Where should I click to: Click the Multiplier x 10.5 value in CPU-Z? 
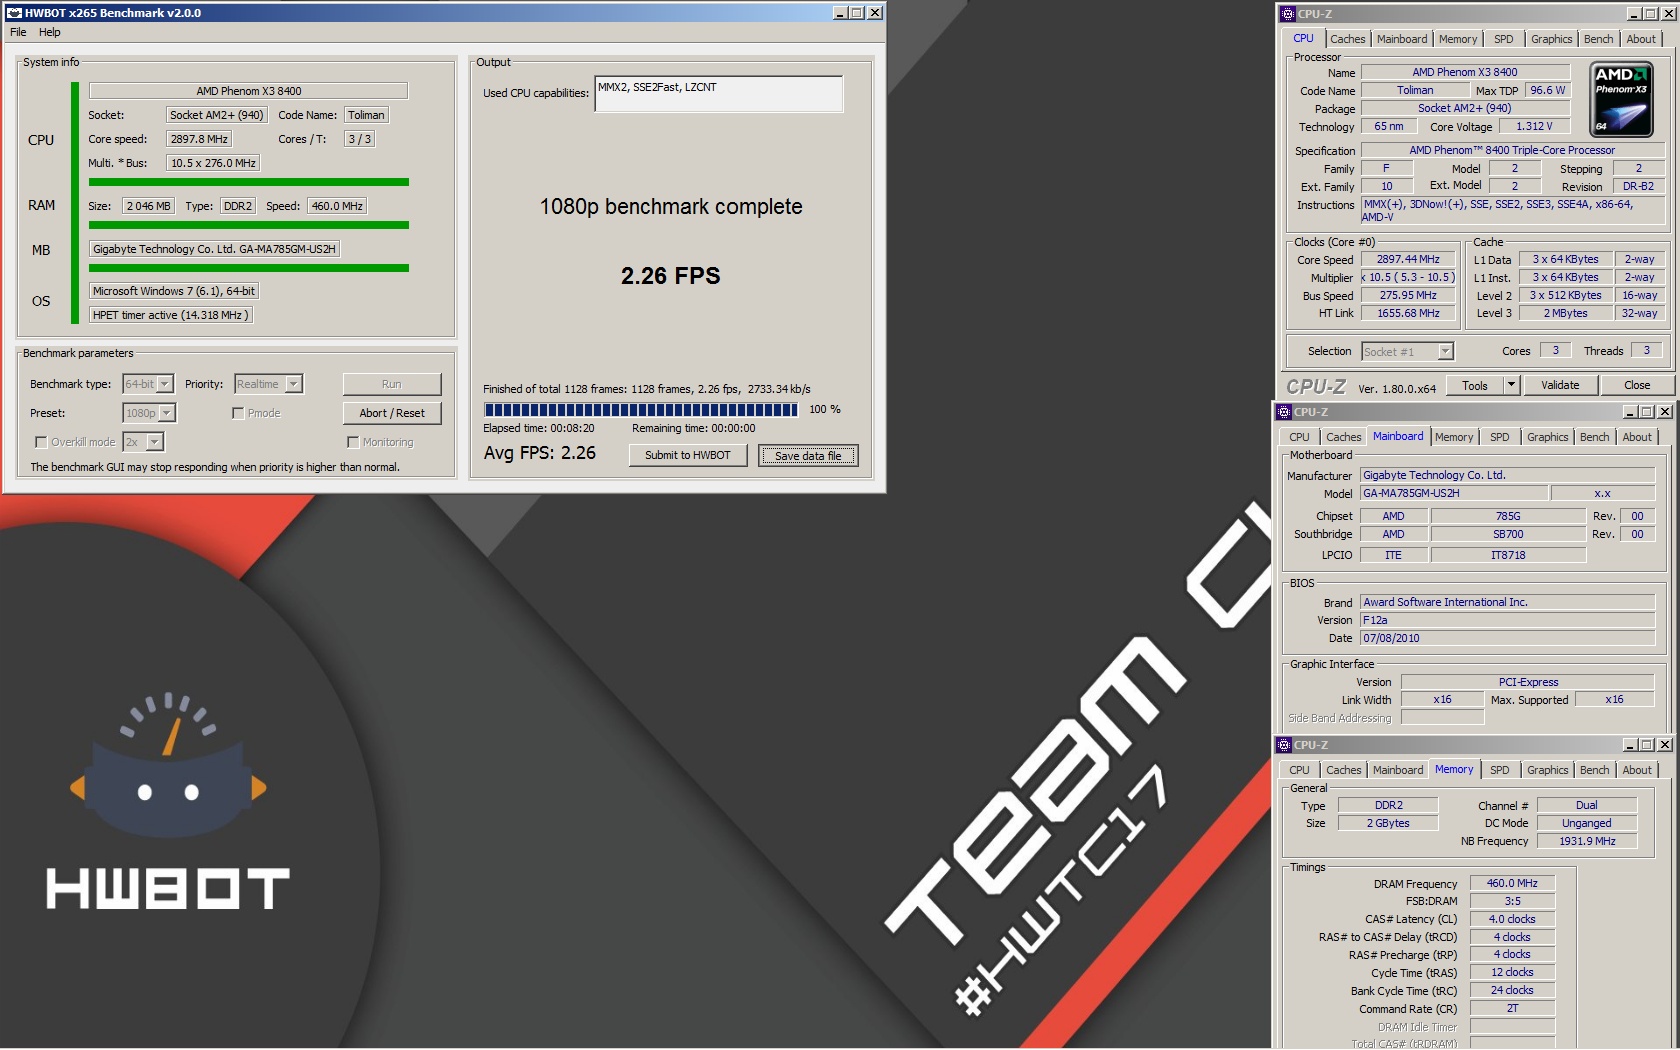coord(1408,277)
